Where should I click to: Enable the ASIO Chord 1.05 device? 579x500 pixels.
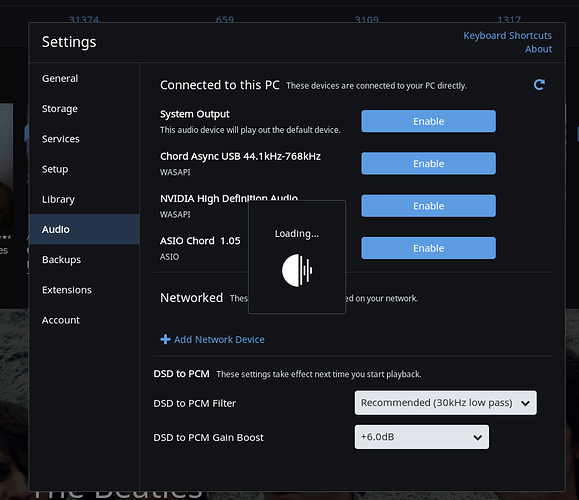[x=428, y=248]
